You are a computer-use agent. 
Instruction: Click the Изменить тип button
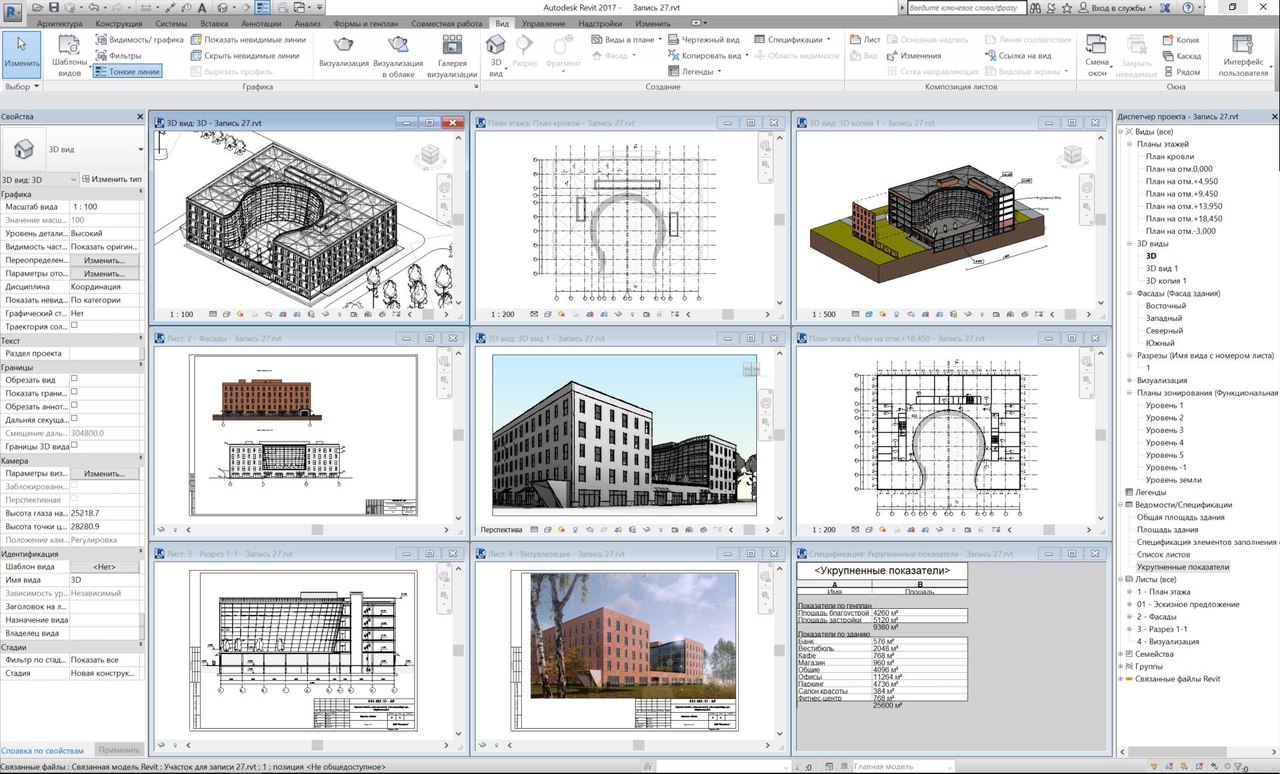(111, 179)
